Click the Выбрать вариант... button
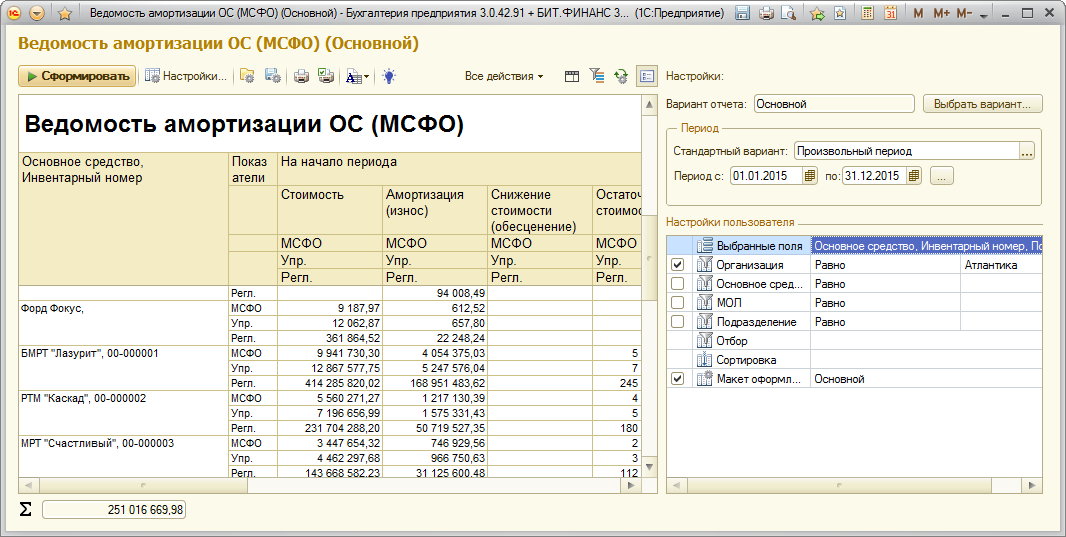 (x=981, y=103)
